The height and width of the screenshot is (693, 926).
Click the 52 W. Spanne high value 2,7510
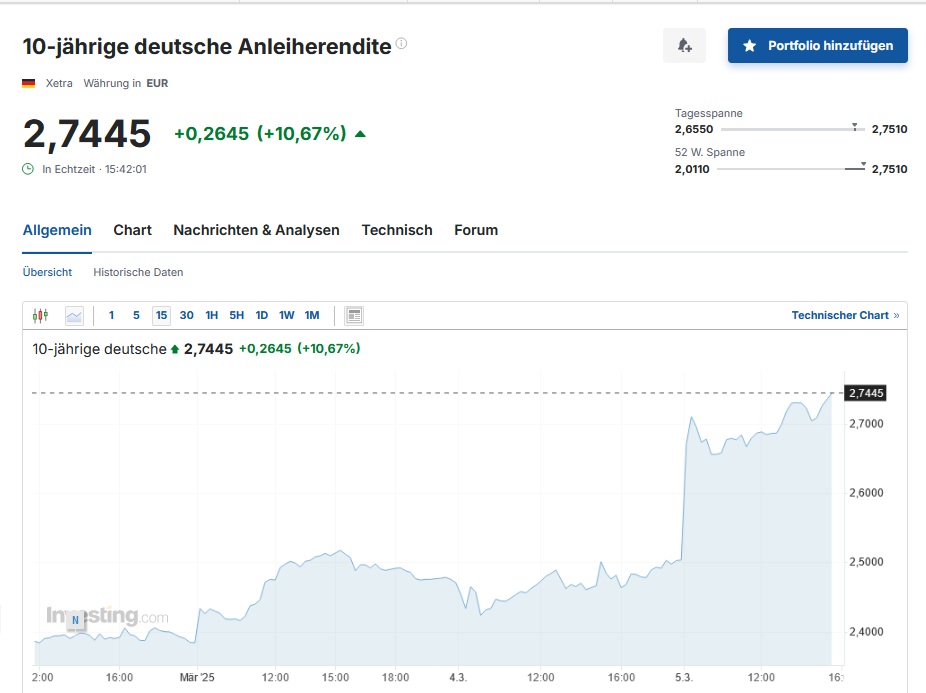pos(889,169)
